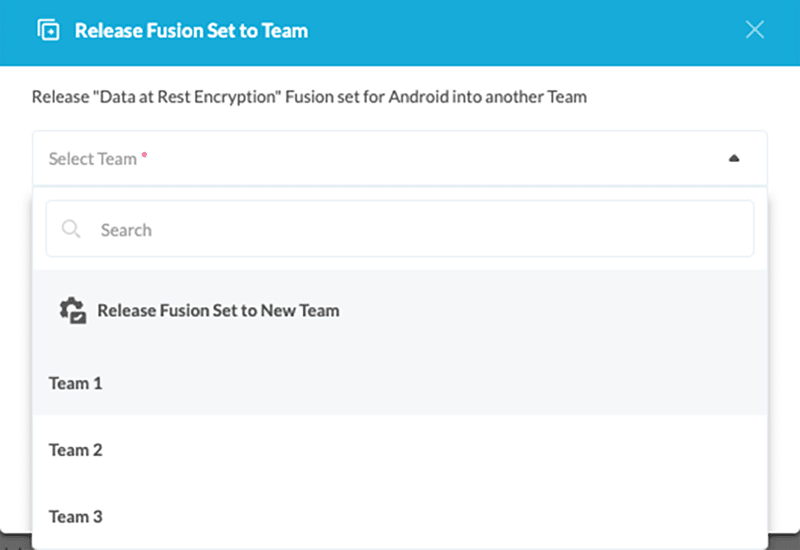The image size is (800, 550).
Task: Select the Team 3 option
Action: (76, 517)
